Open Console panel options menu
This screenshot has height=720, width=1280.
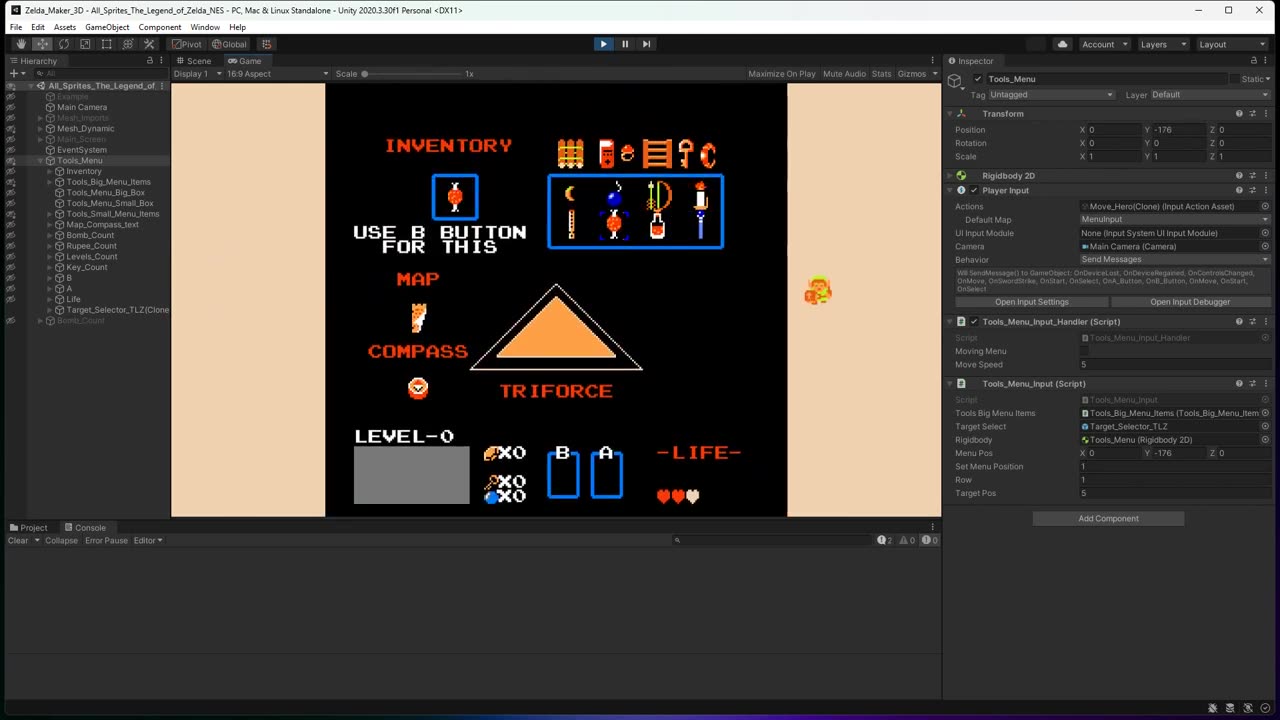(933, 527)
